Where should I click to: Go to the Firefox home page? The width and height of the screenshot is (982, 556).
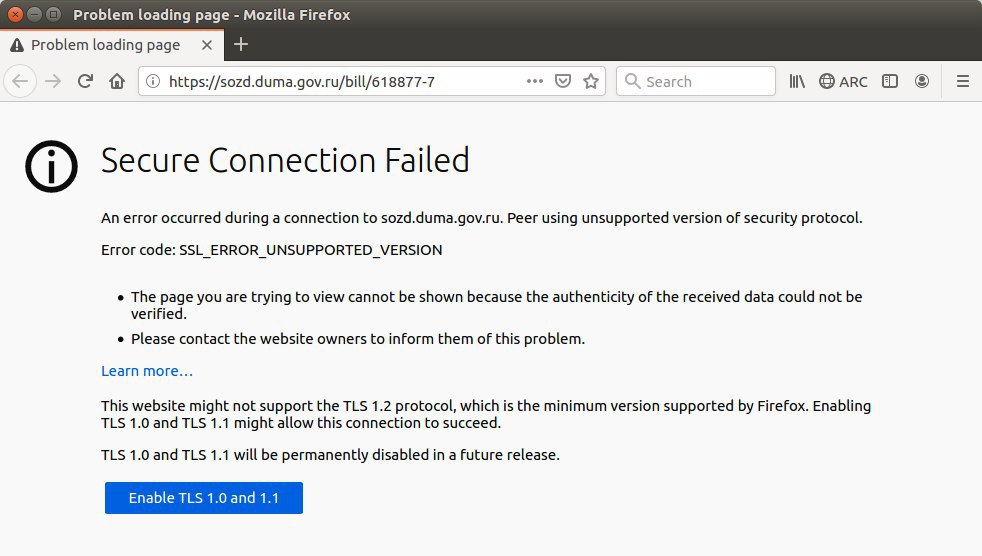pyautogui.click(x=117, y=81)
